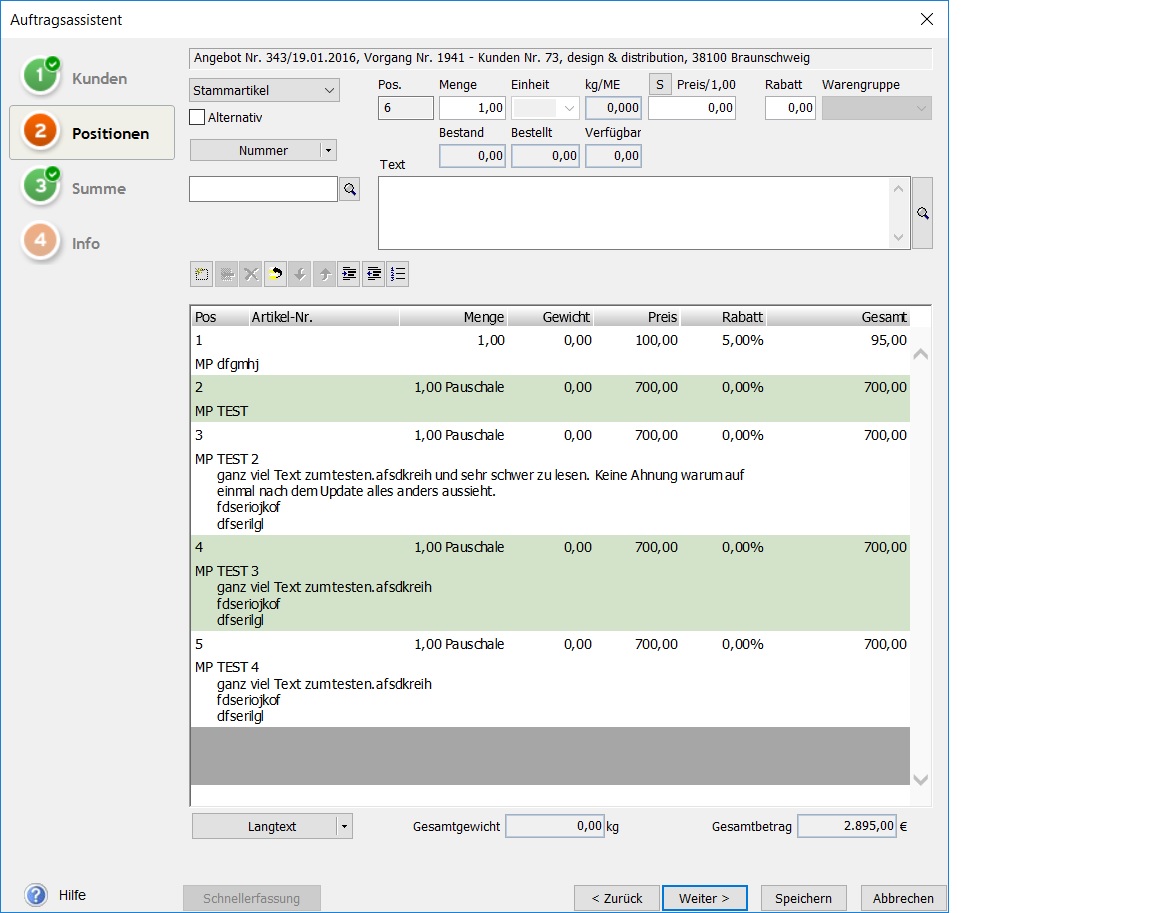Screen dimensions: 1152x913
Task: Click the 5,00% discount value
Action: point(743,341)
